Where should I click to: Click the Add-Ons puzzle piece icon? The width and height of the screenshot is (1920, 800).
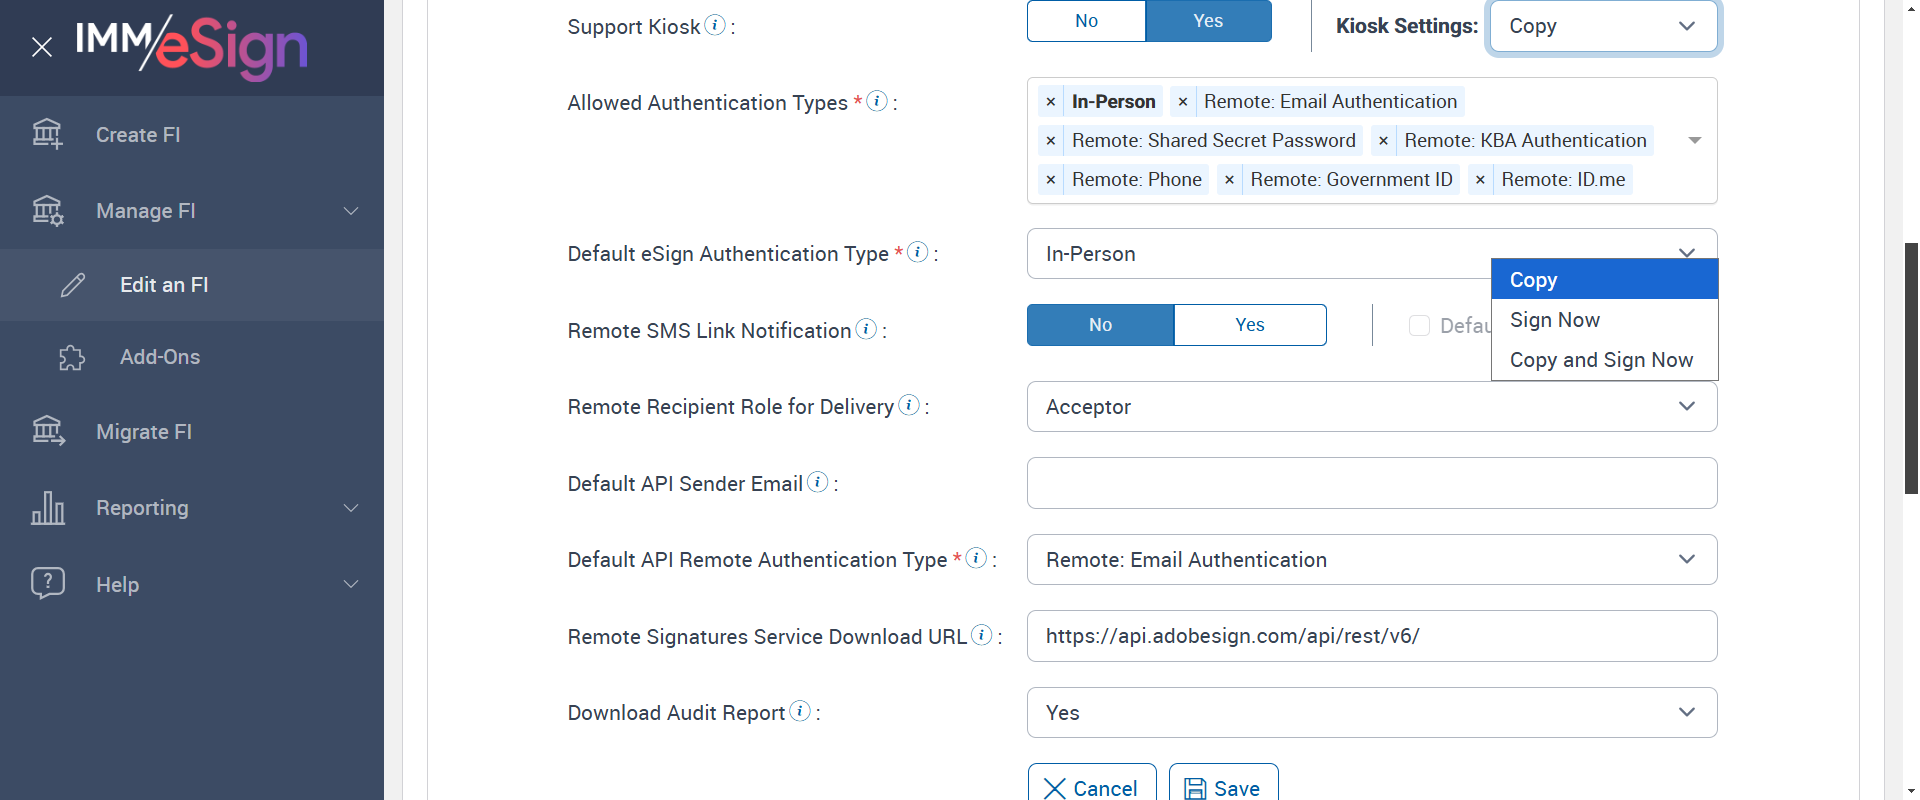tap(72, 357)
